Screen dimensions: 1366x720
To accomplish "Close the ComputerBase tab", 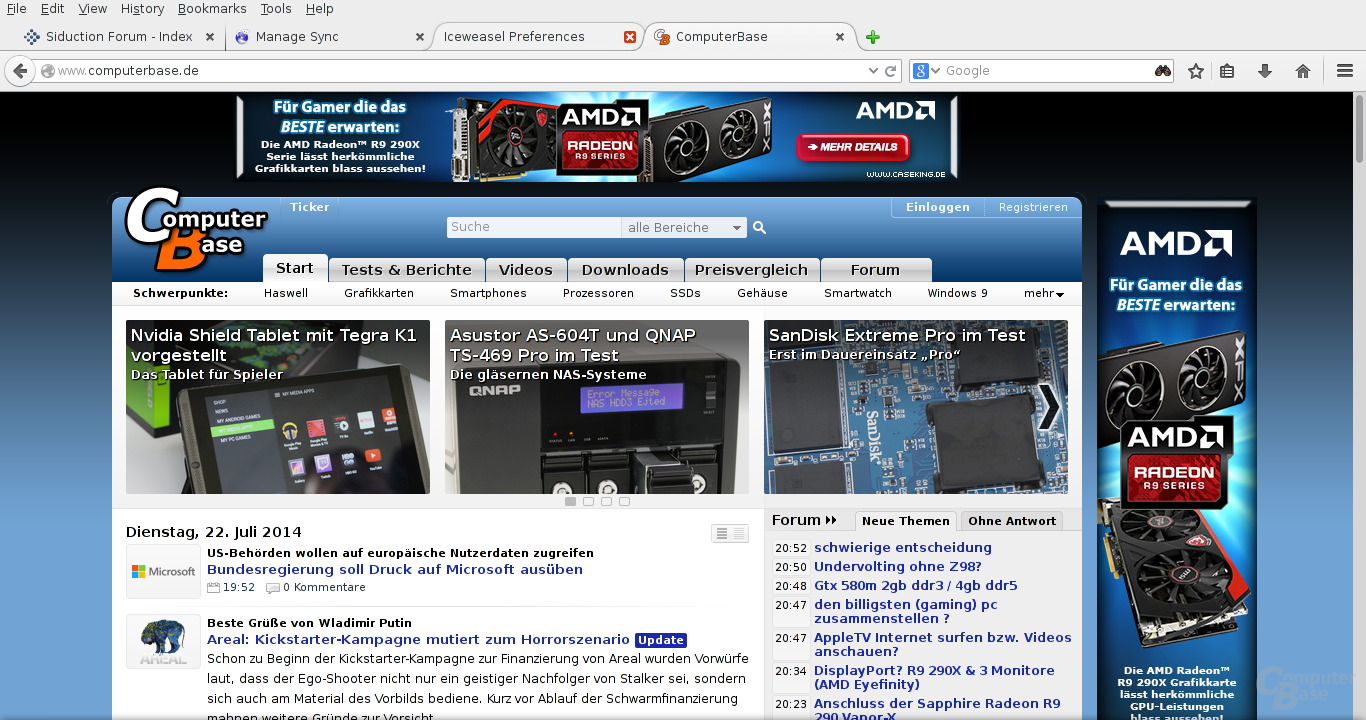I will (840, 37).
